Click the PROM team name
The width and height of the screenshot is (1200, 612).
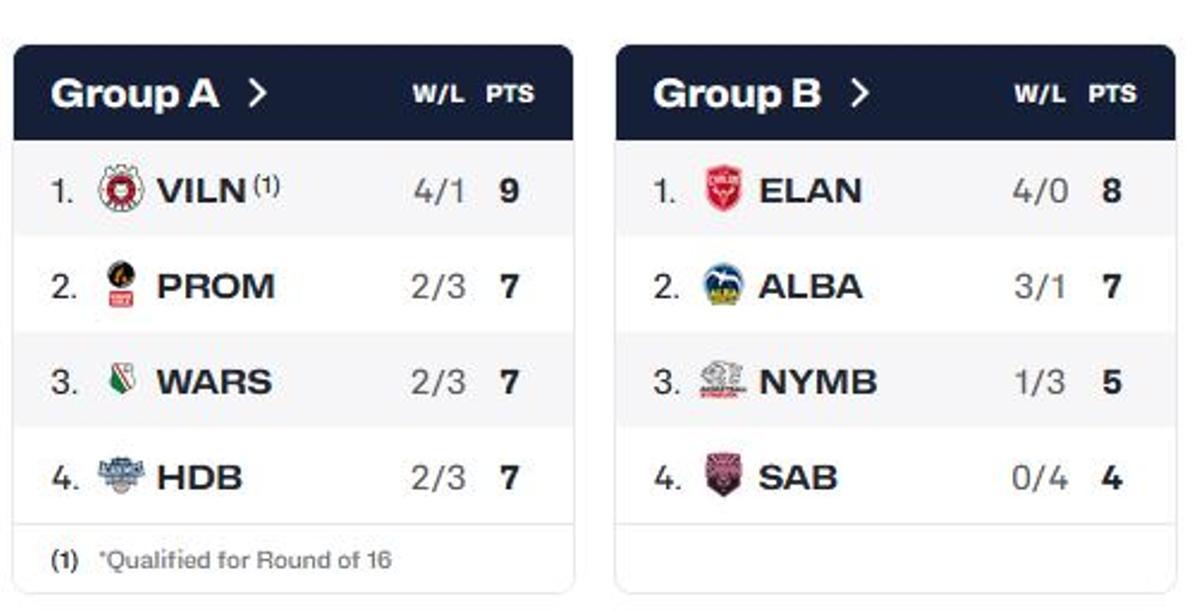[x=215, y=286]
